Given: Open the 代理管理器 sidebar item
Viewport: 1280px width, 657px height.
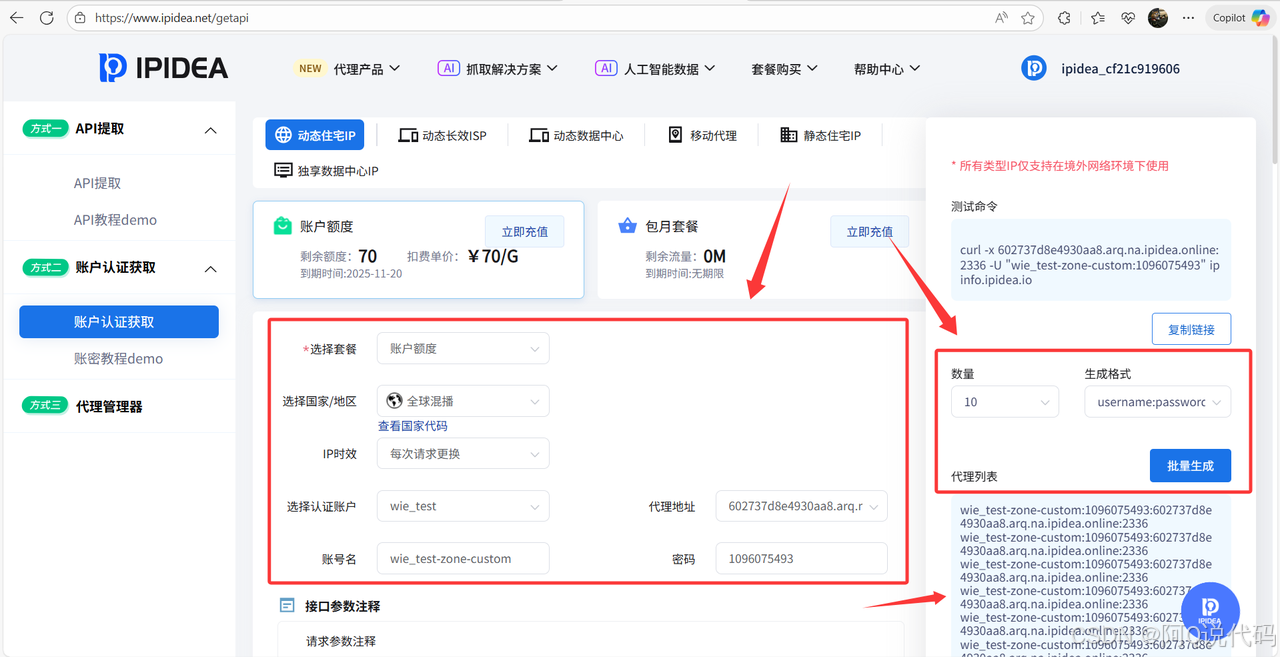Looking at the screenshot, I should pyautogui.click(x=109, y=406).
